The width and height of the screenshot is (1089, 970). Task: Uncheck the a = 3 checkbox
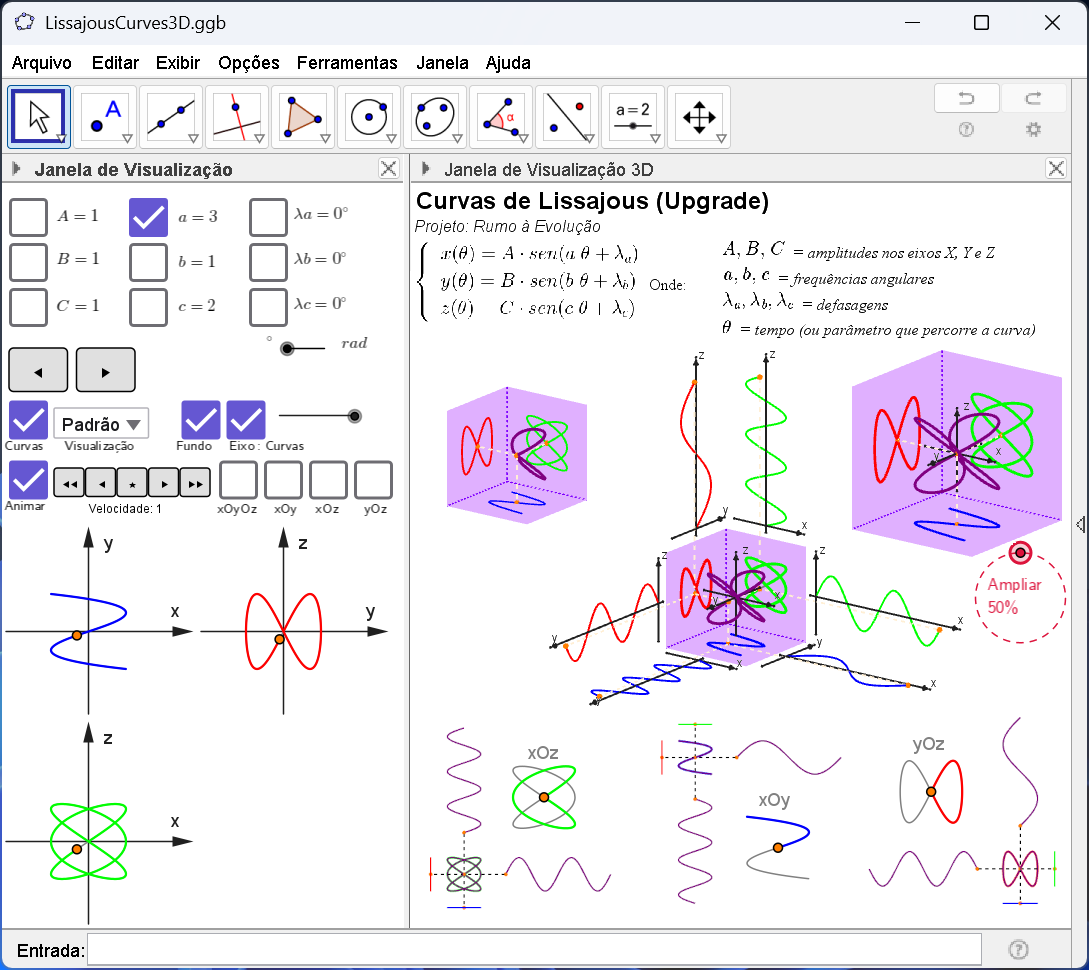(148, 217)
